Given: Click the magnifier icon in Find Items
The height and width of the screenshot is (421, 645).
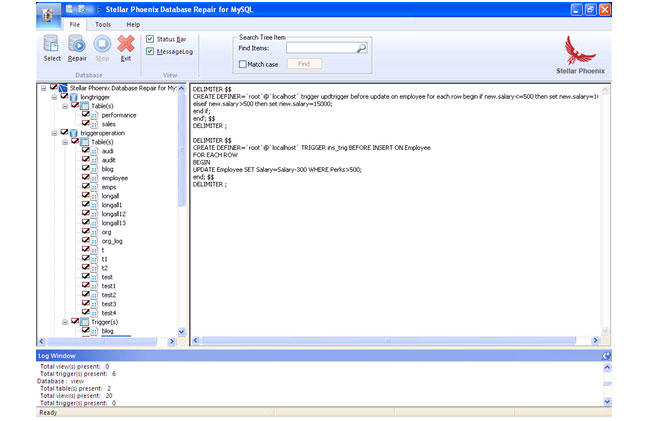Looking at the screenshot, I should [361, 48].
